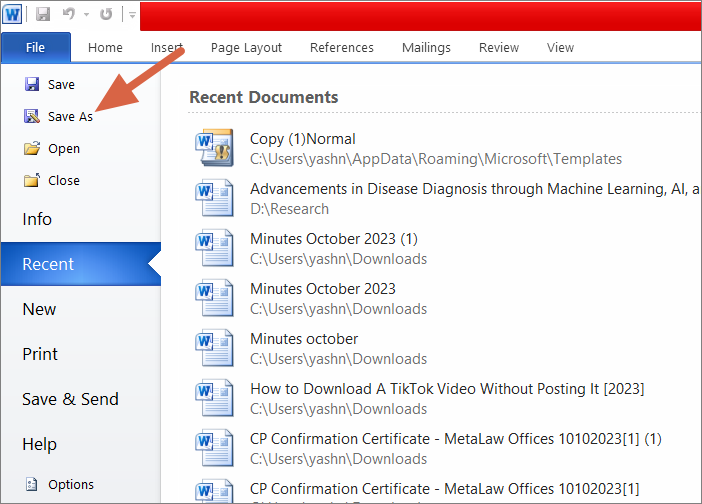Image resolution: width=702 pixels, height=504 pixels.
Task: Click the Templates folder path text
Action: click(436, 159)
